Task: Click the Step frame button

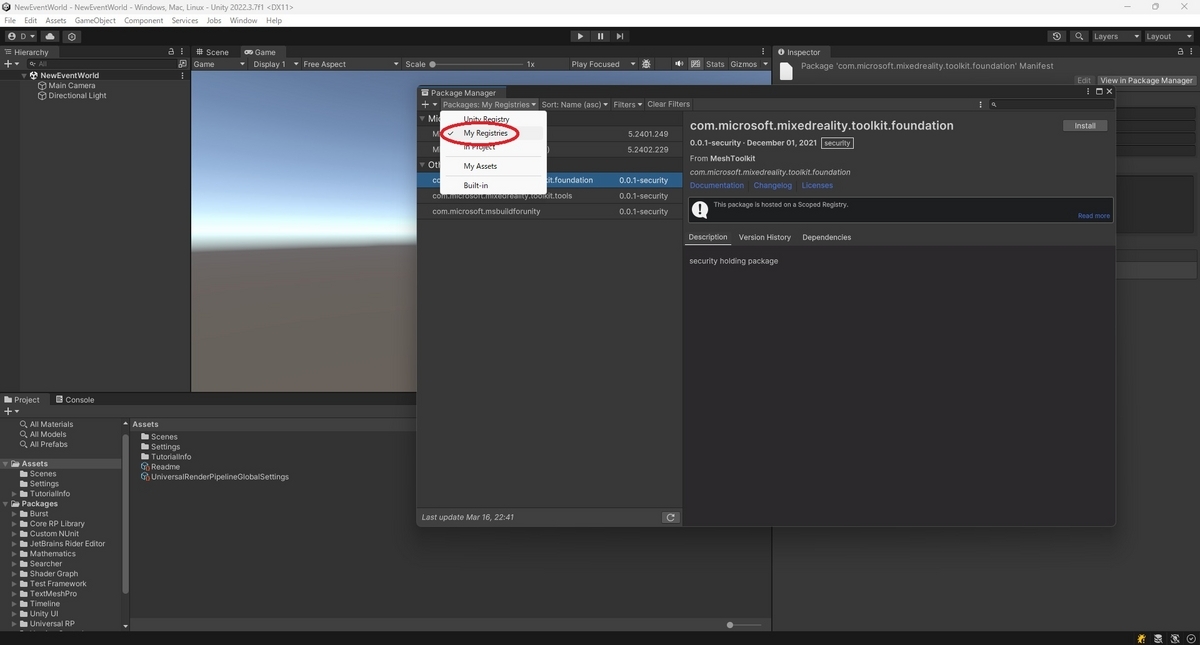Action: point(619,36)
